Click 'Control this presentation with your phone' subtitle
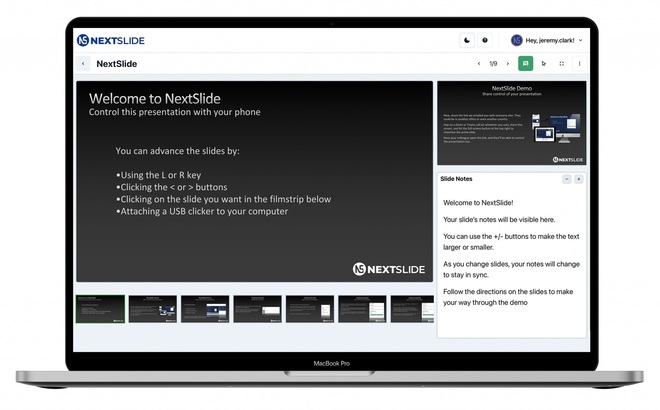The width and height of the screenshot is (660, 410). [x=175, y=112]
